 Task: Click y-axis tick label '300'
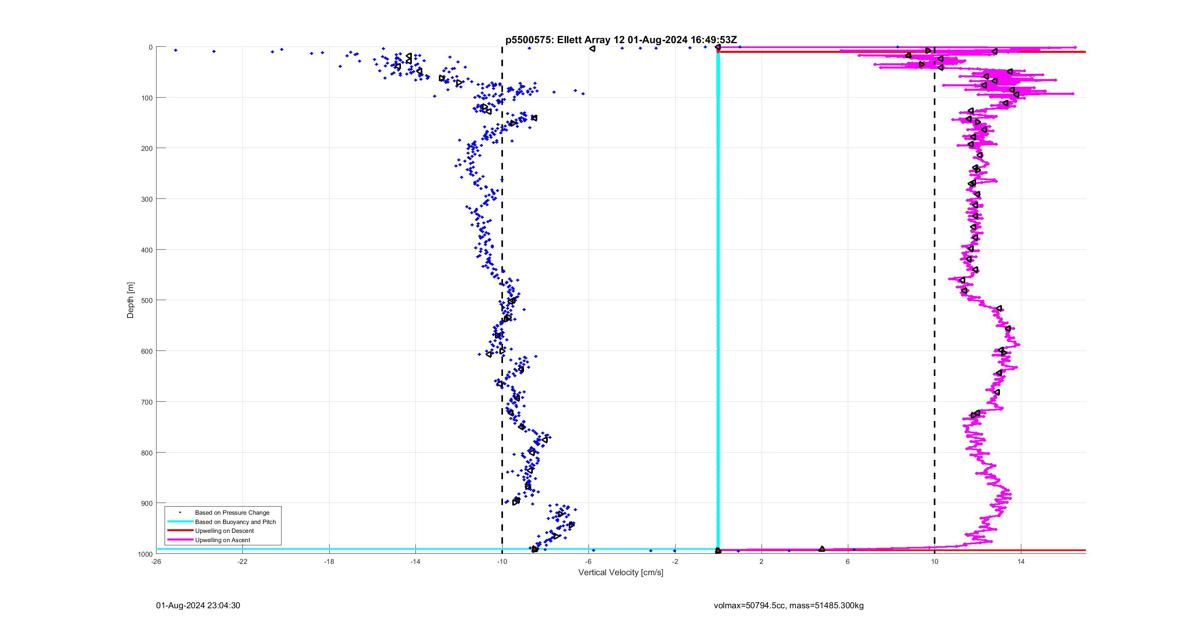(x=145, y=199)
